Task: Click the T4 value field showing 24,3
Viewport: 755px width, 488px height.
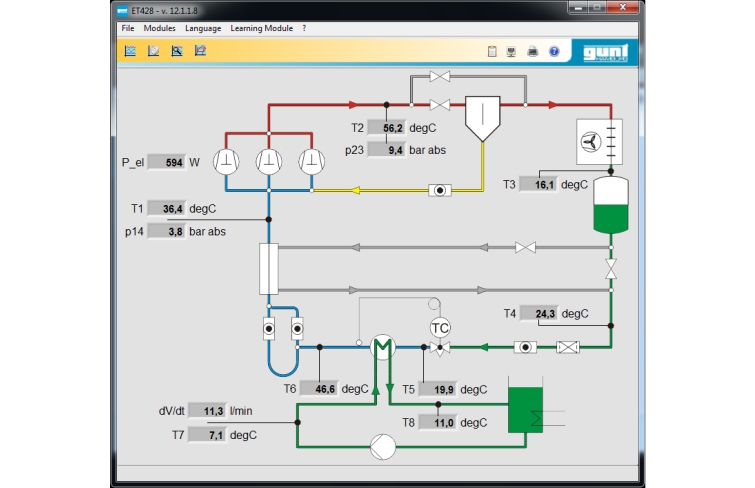Action: point(539,314)
